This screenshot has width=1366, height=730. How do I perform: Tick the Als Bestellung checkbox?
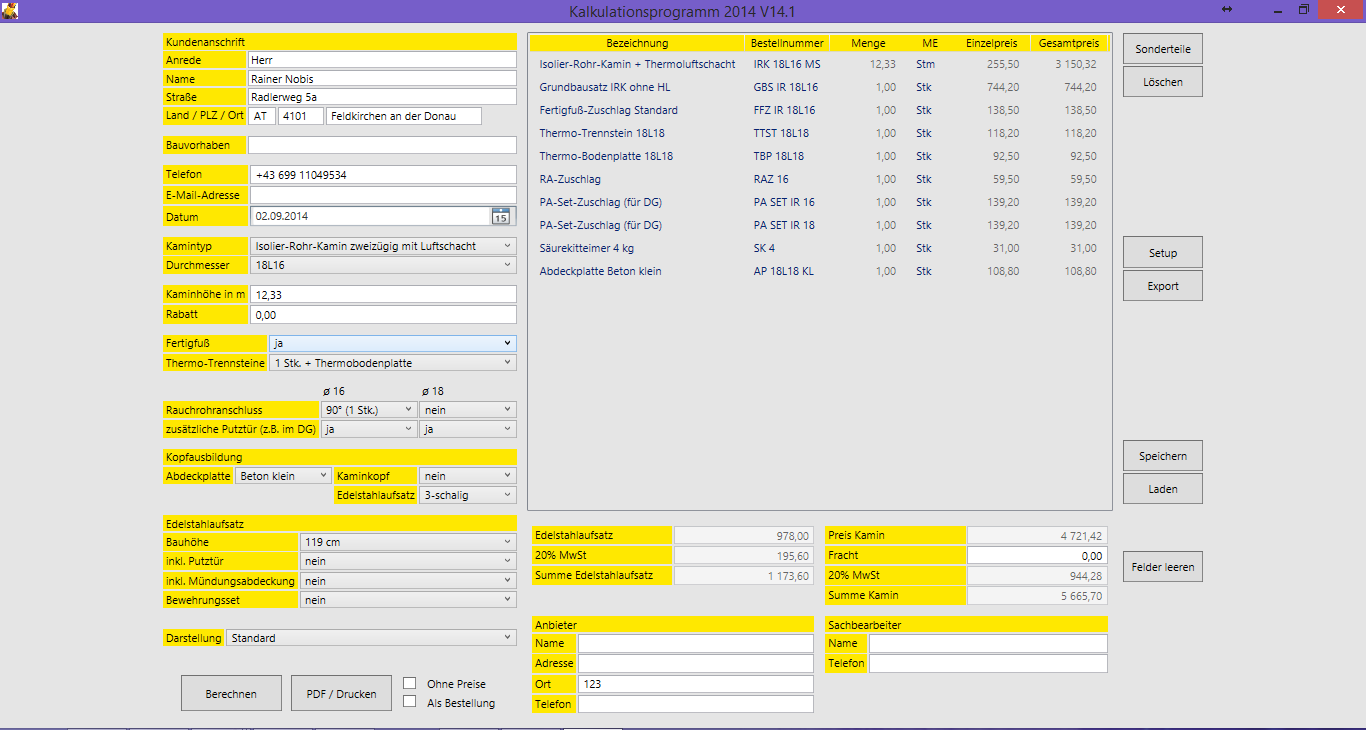(410, 702)
